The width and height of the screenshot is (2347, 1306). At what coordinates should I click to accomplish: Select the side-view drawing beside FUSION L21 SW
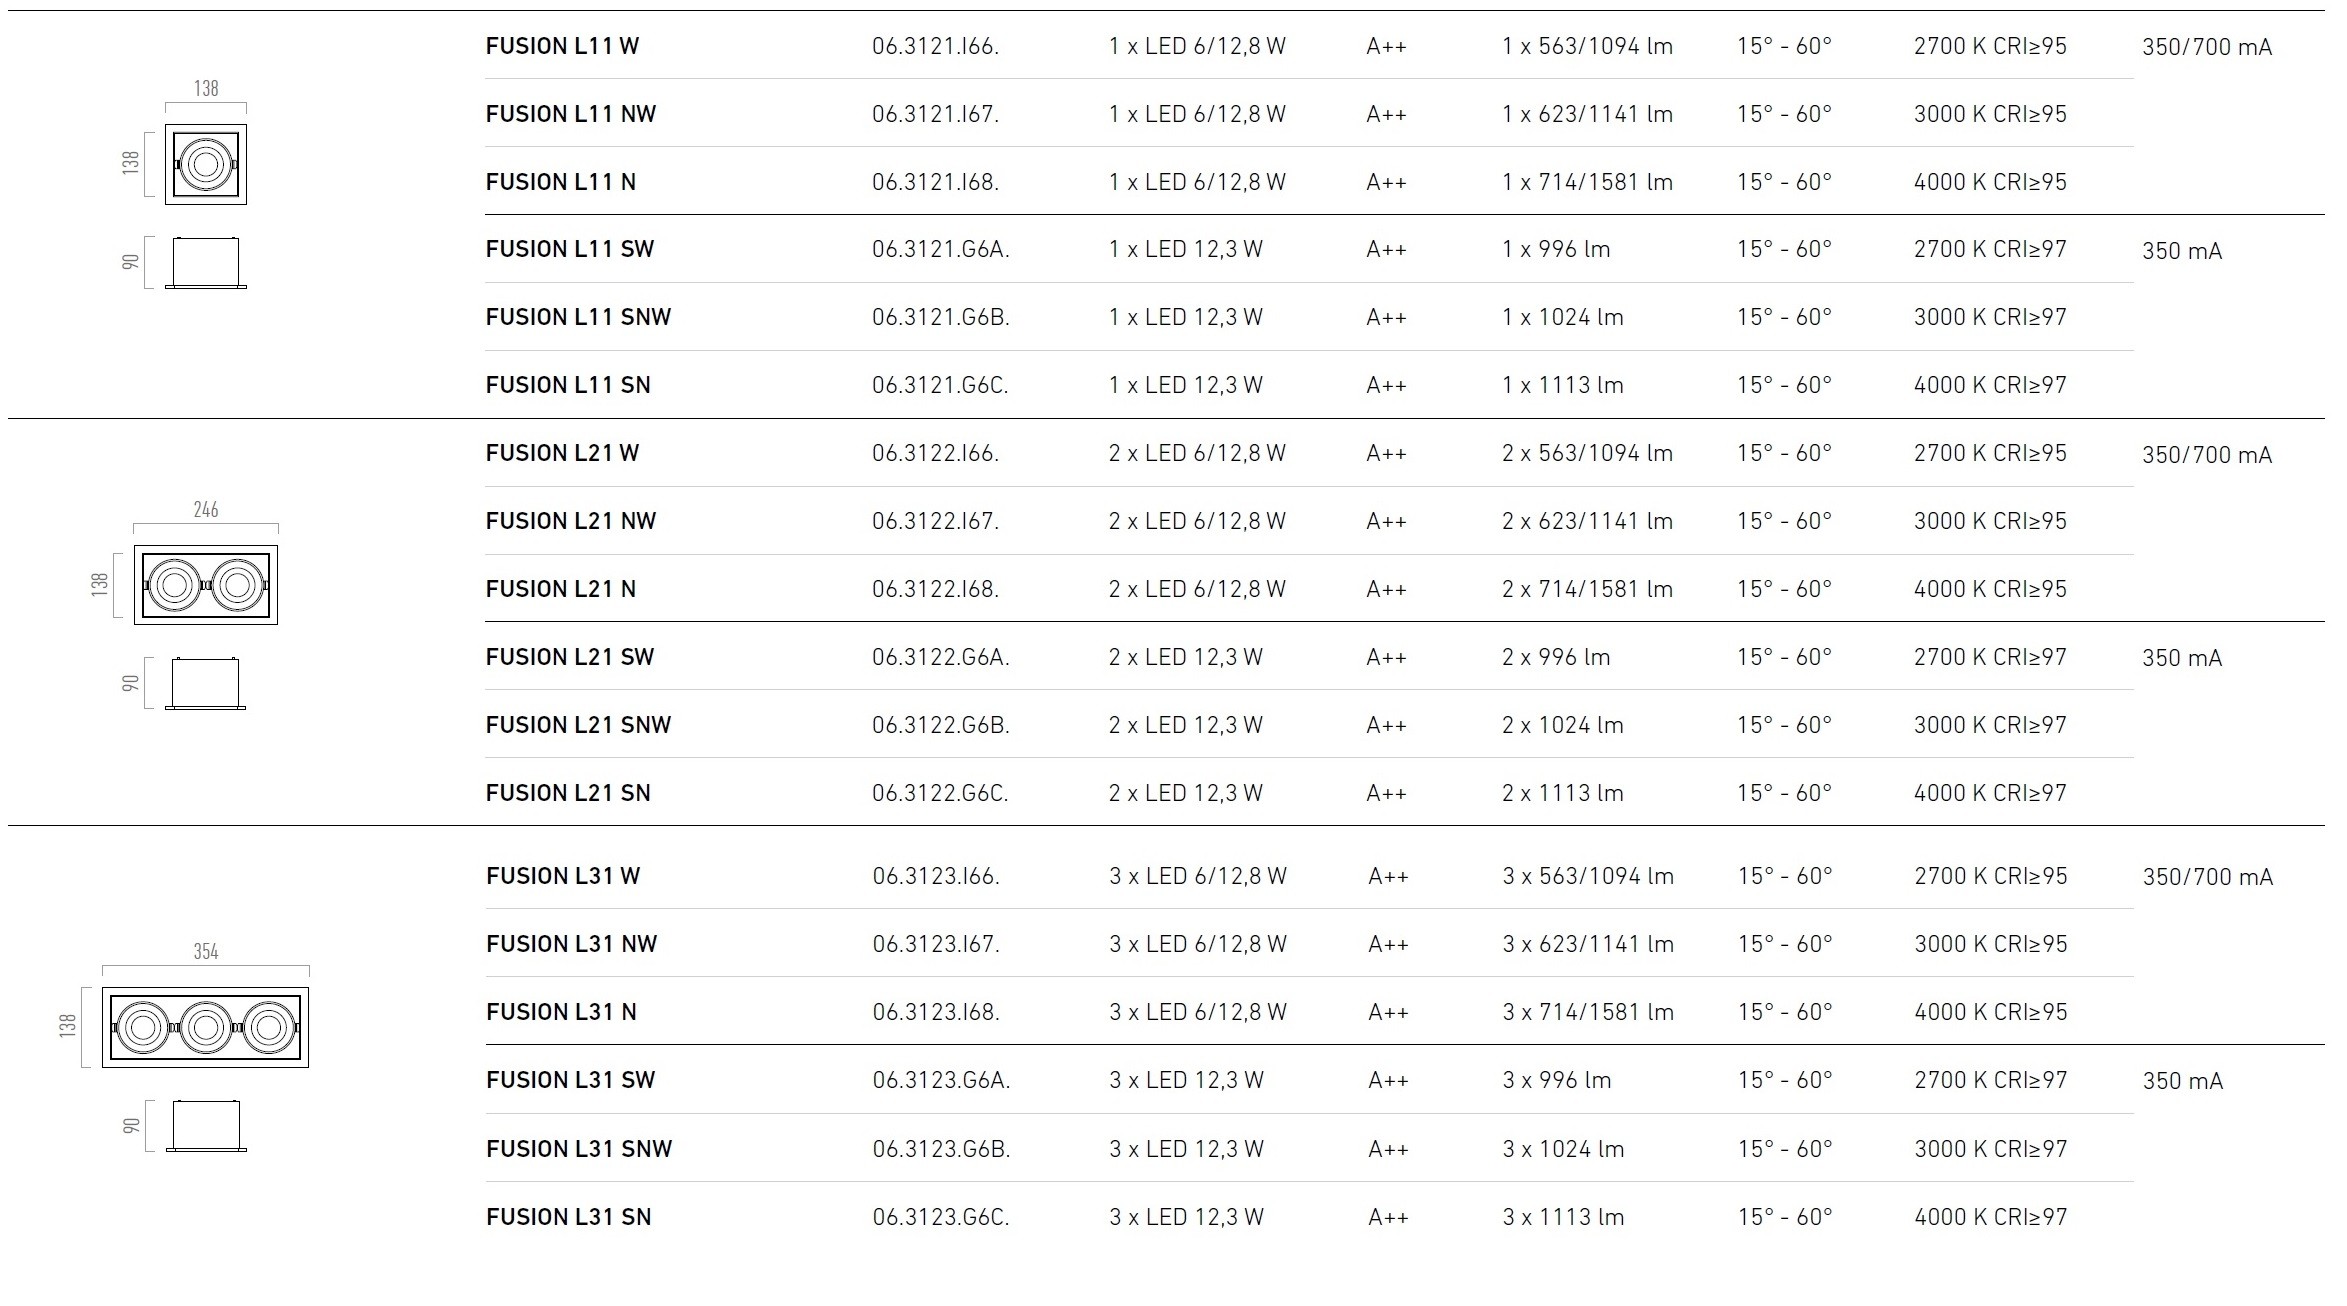coord(206,684)
